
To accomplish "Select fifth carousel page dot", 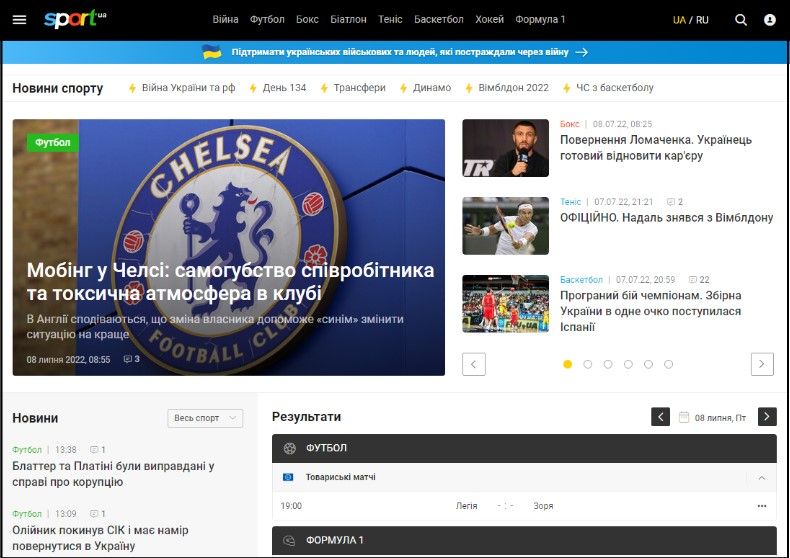I will tap(648, 364).
